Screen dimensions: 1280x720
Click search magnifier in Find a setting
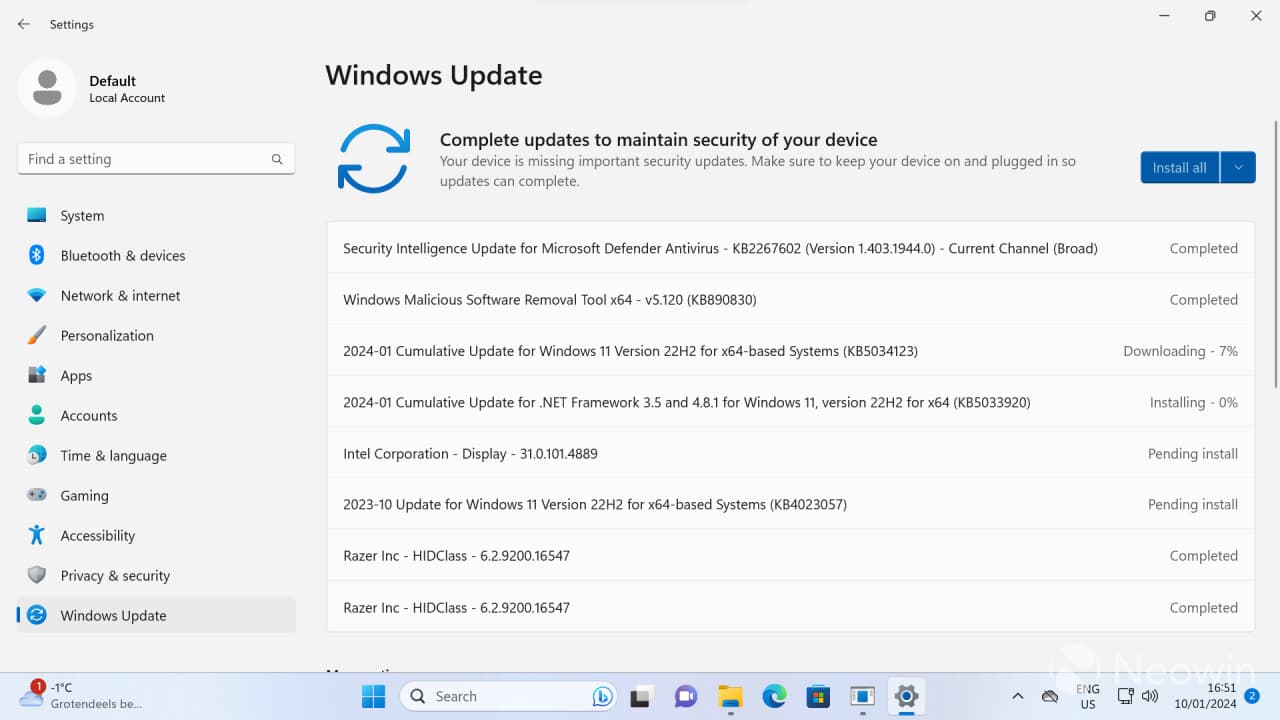tap(277, 159)
